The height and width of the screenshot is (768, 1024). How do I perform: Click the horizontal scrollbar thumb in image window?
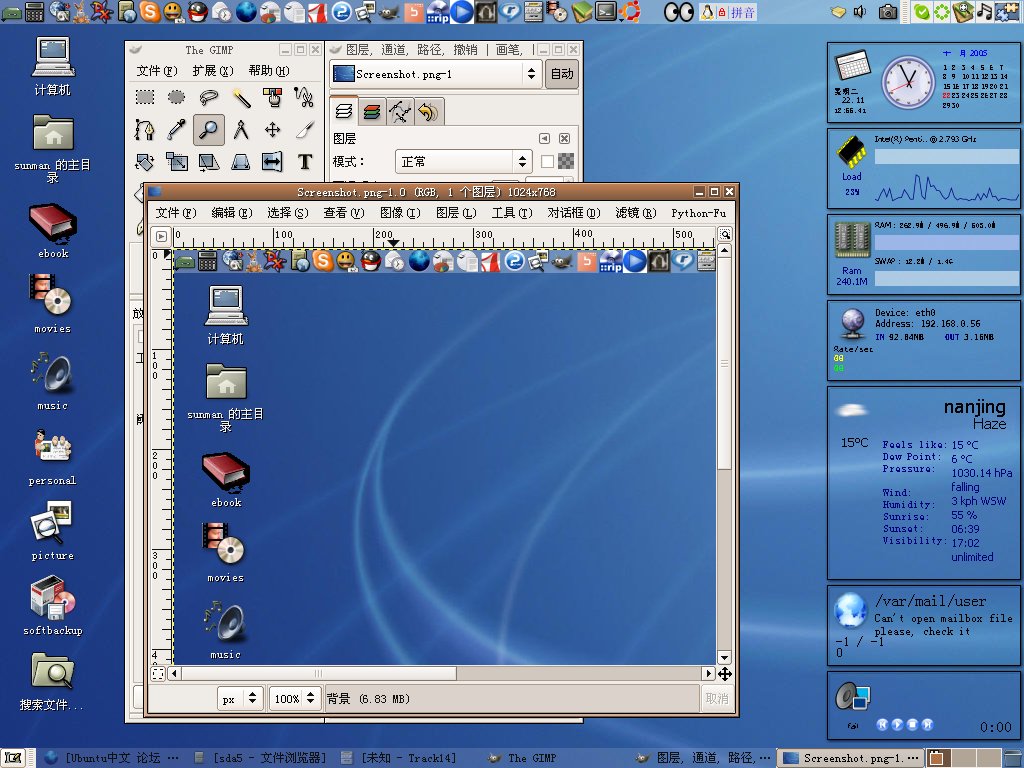[x=318, y=673]
